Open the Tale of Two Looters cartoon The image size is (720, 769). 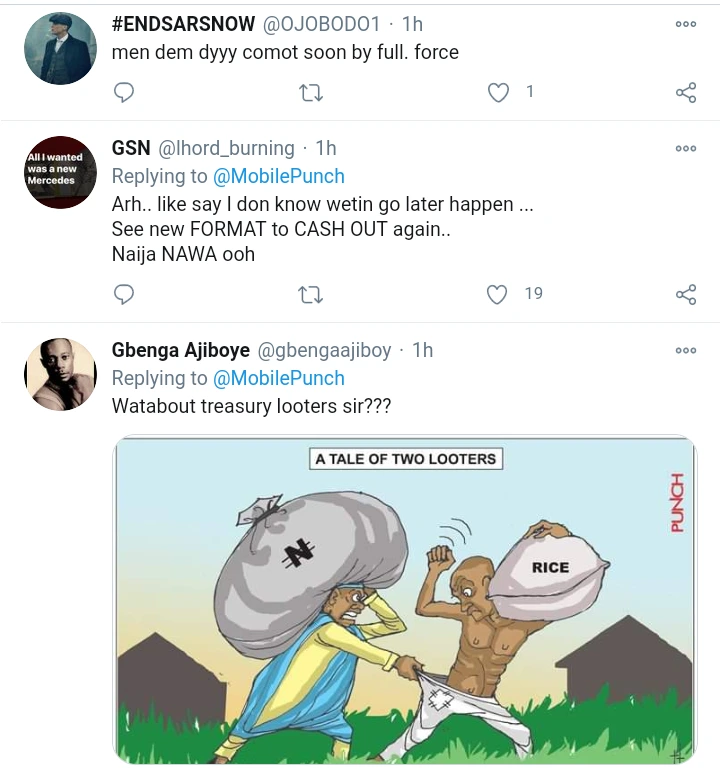click(404, 600)
